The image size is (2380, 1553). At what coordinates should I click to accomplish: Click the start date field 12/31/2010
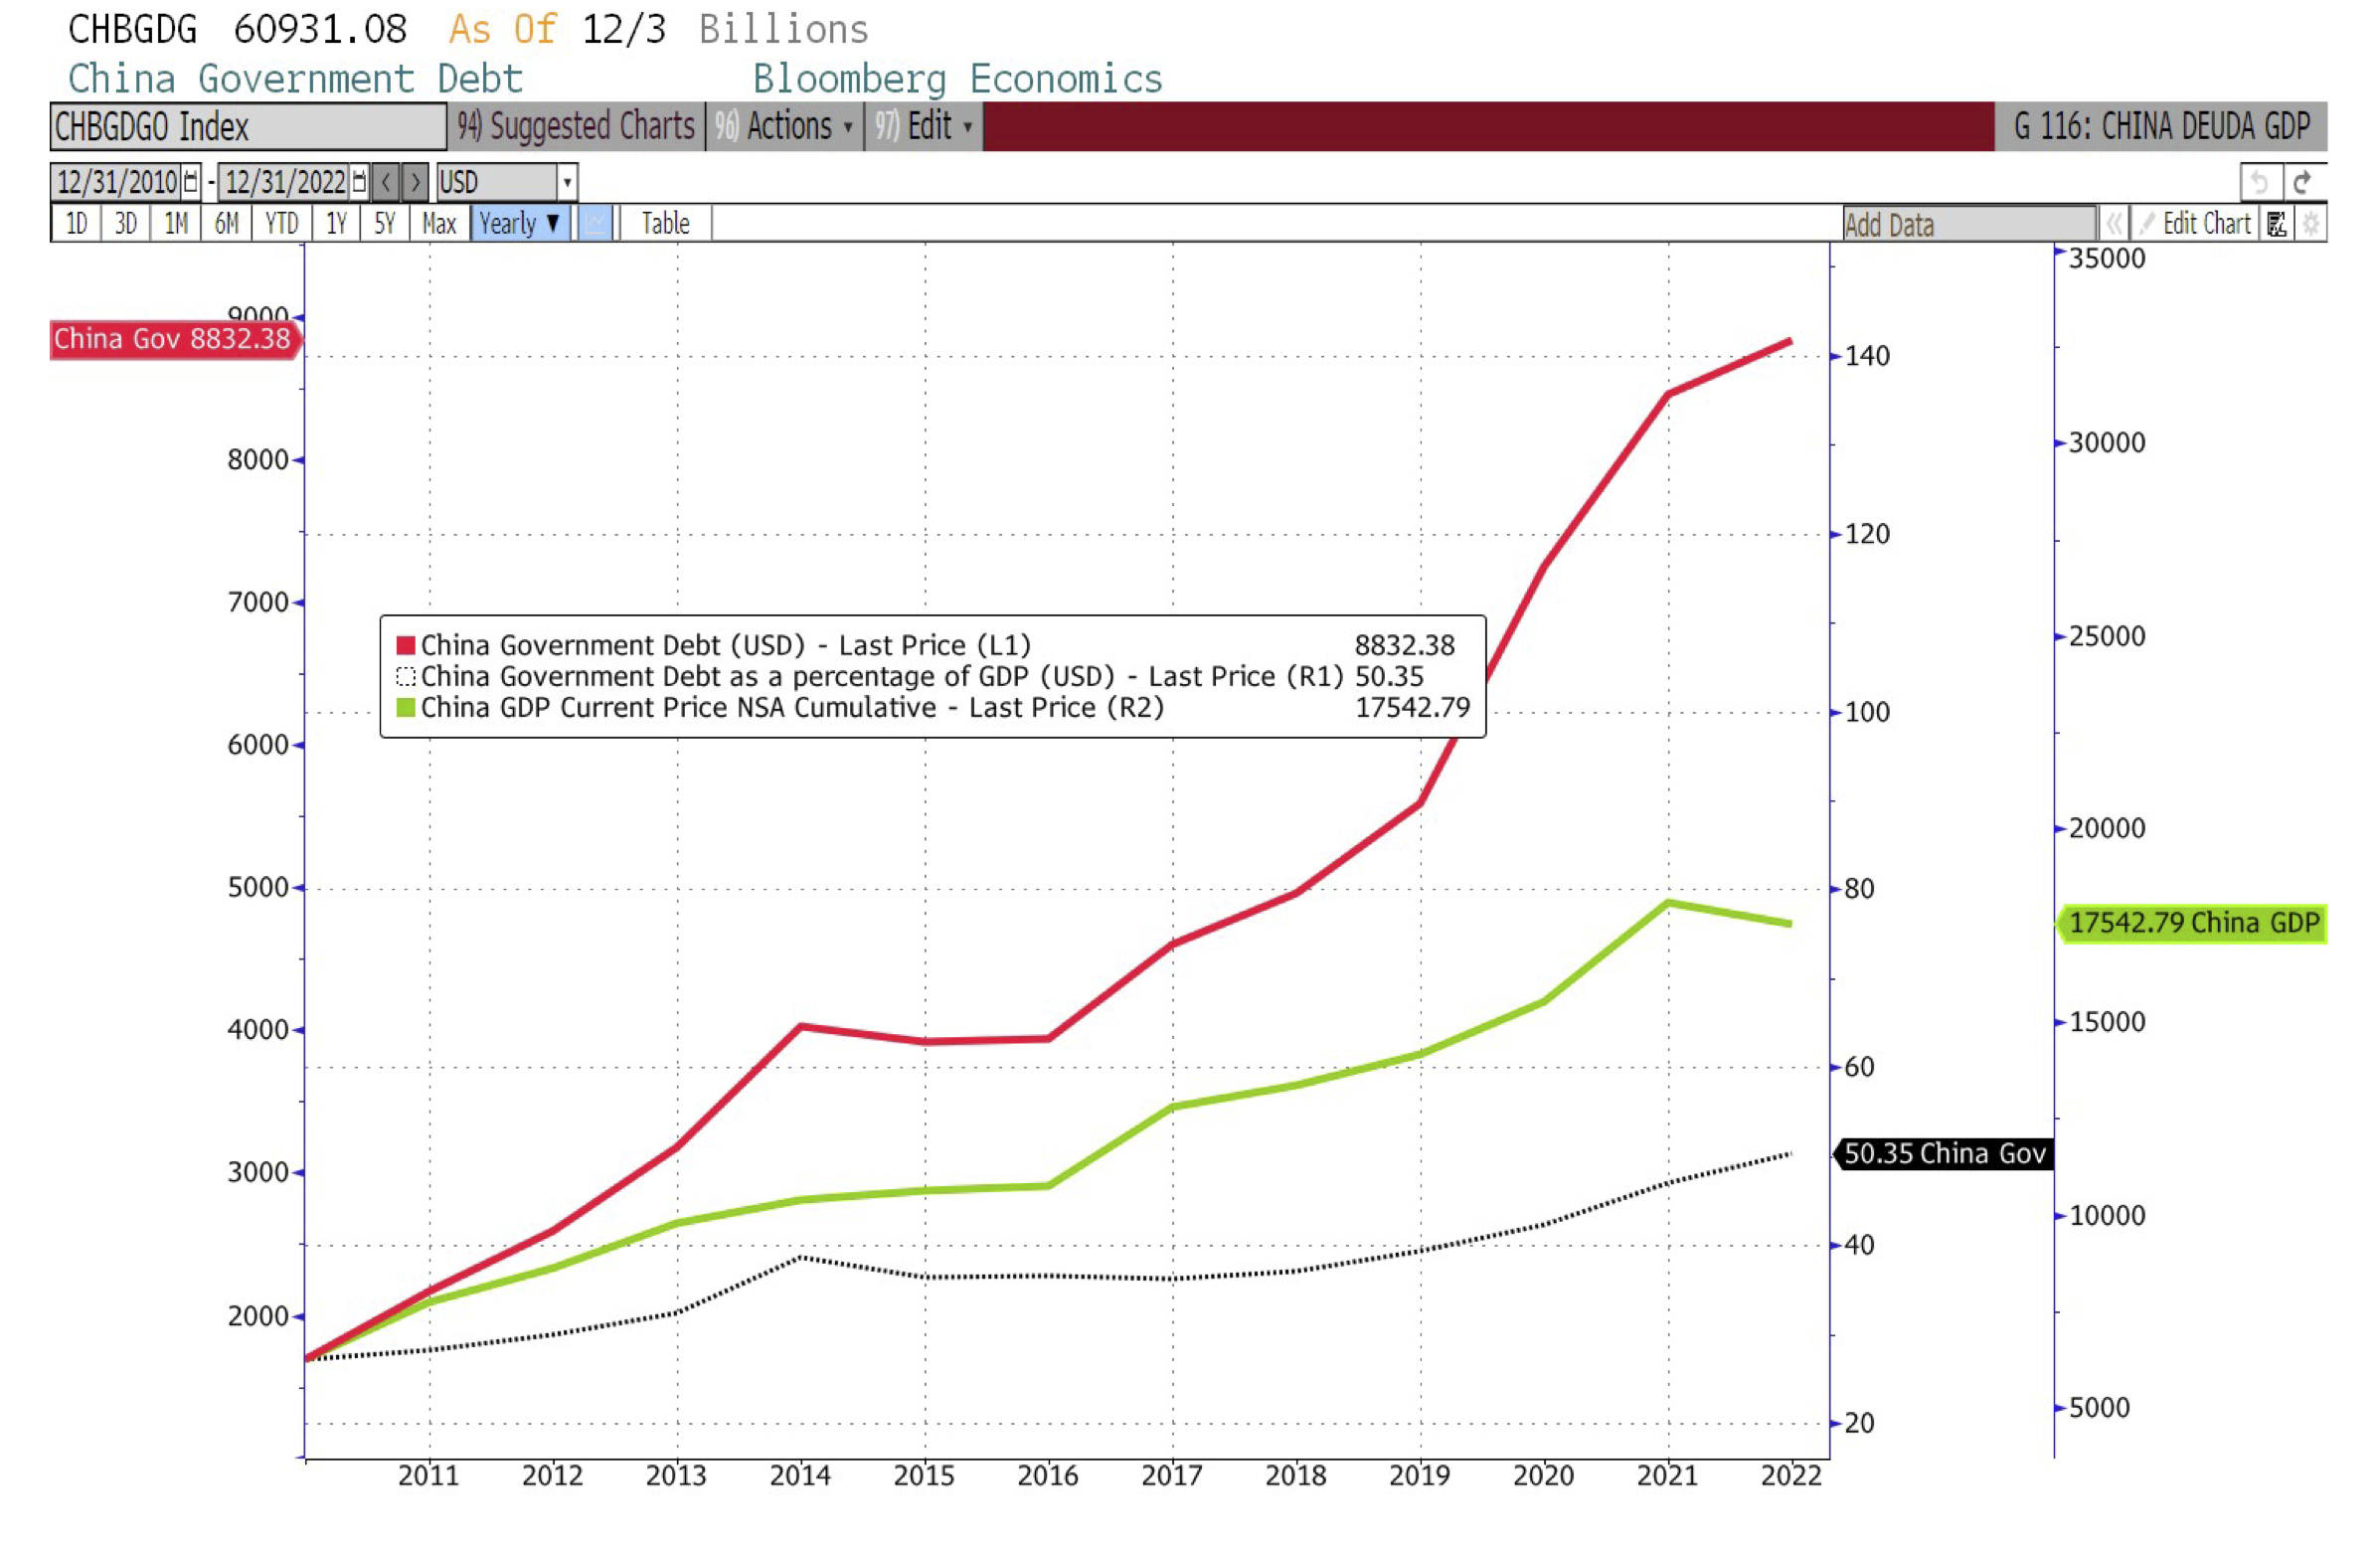pos(117,182)
